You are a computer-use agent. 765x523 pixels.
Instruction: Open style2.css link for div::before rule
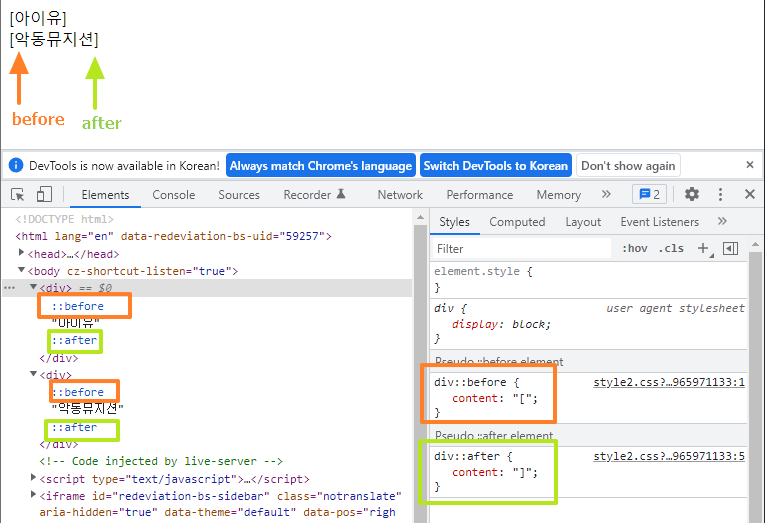669,382
